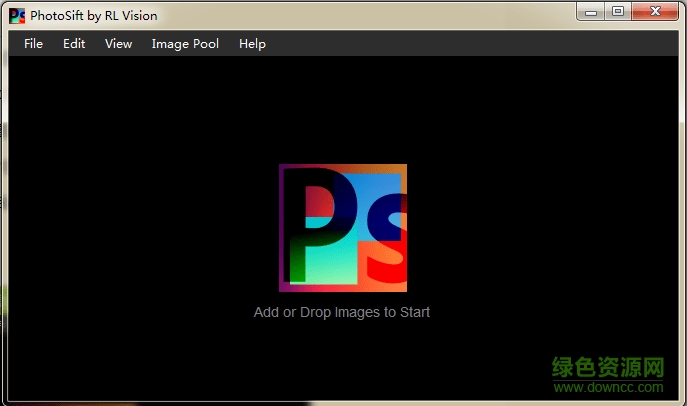
Task: Open the File menu
Action: (33, 44)
